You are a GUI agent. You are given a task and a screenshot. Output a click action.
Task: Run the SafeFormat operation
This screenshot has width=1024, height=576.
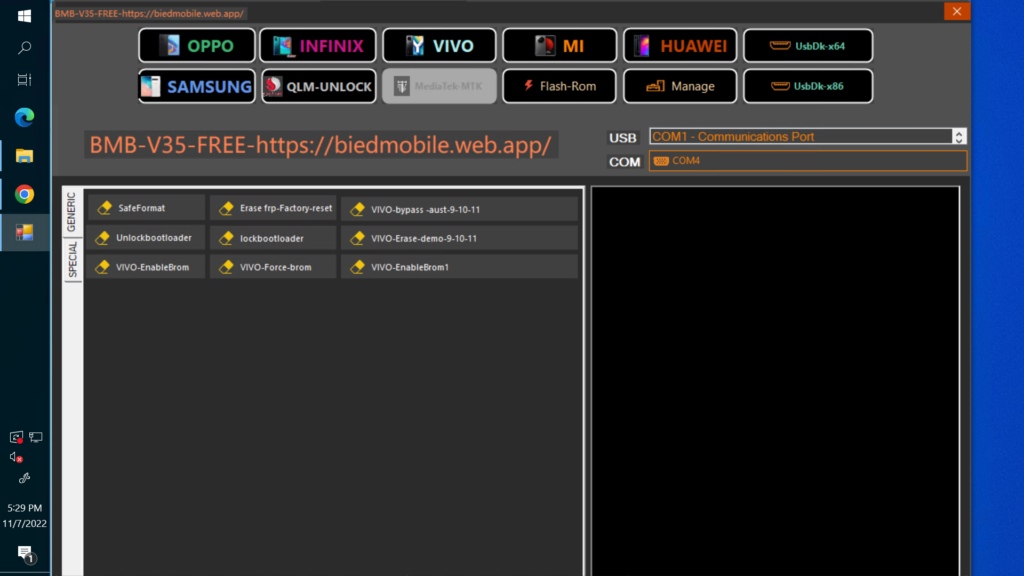[x=146, y=208]
